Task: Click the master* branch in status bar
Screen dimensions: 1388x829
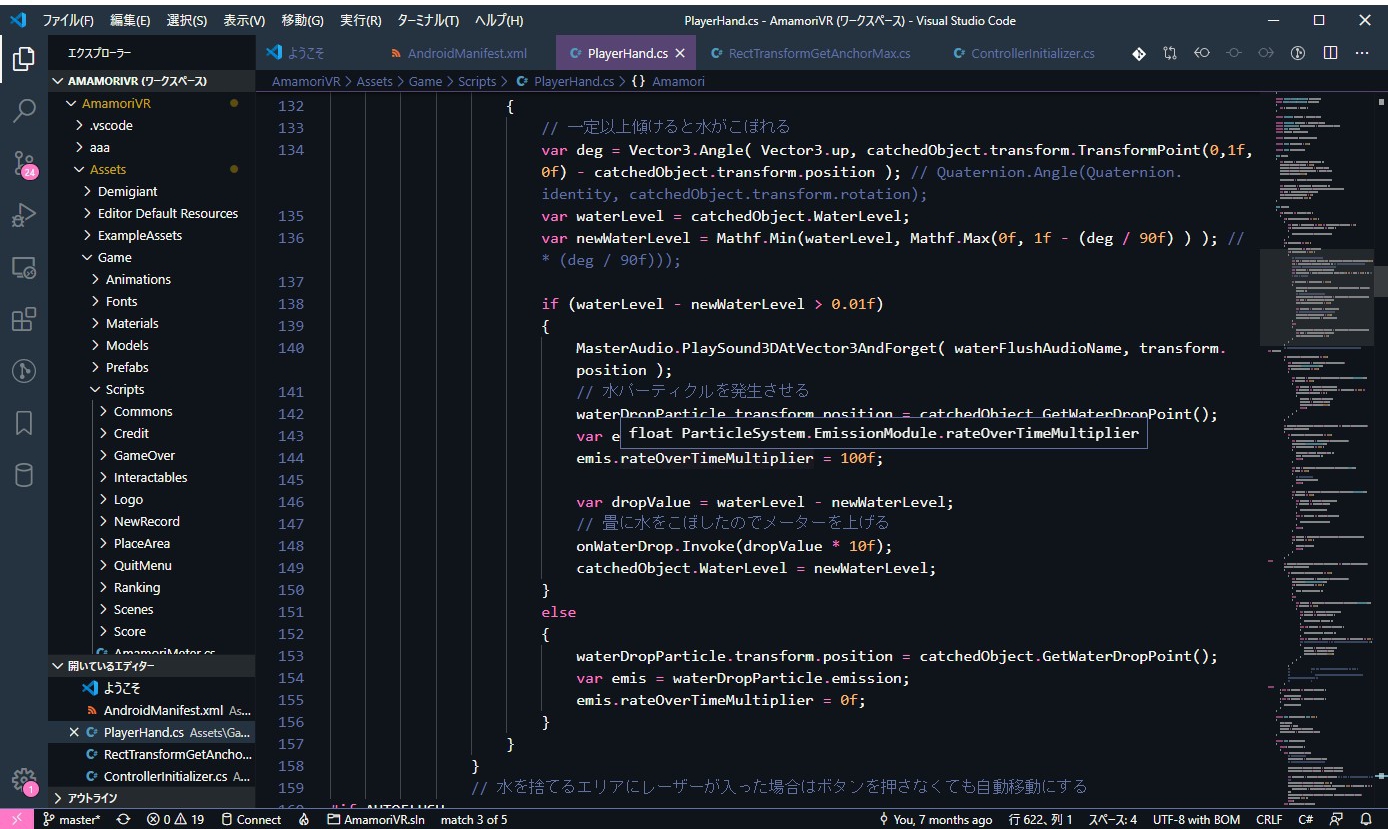Action: [x=71, y=819]
